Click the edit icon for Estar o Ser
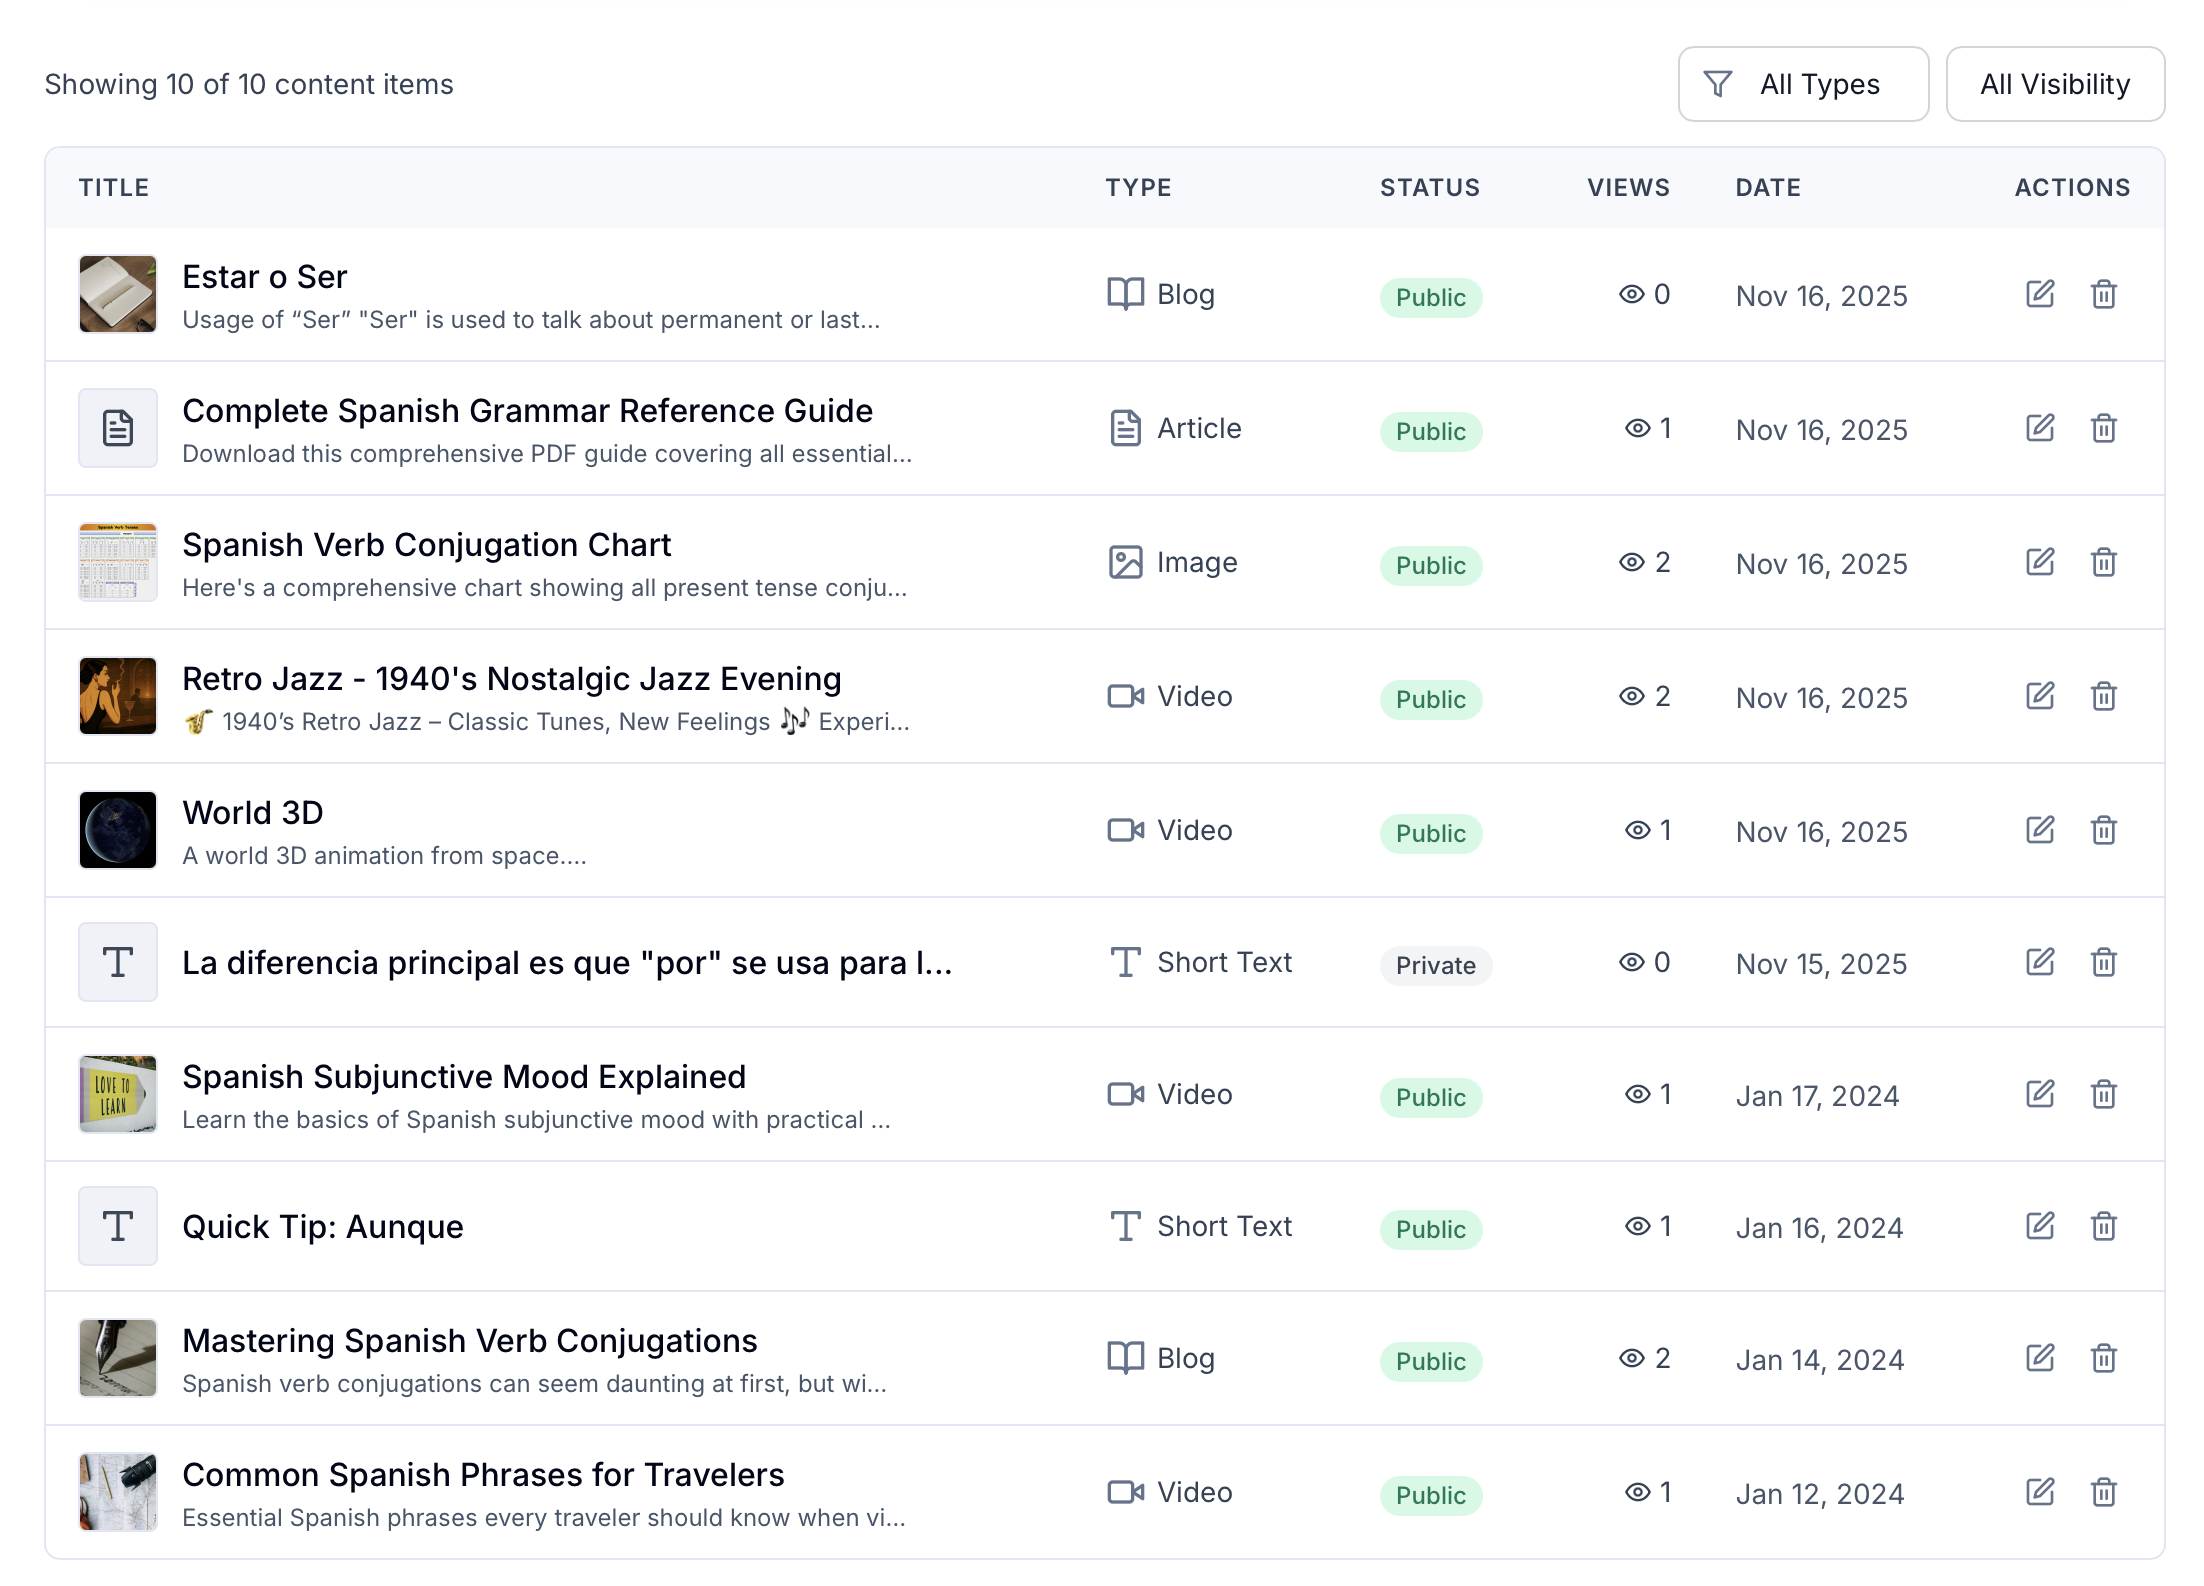 (x=2040, y=294)
